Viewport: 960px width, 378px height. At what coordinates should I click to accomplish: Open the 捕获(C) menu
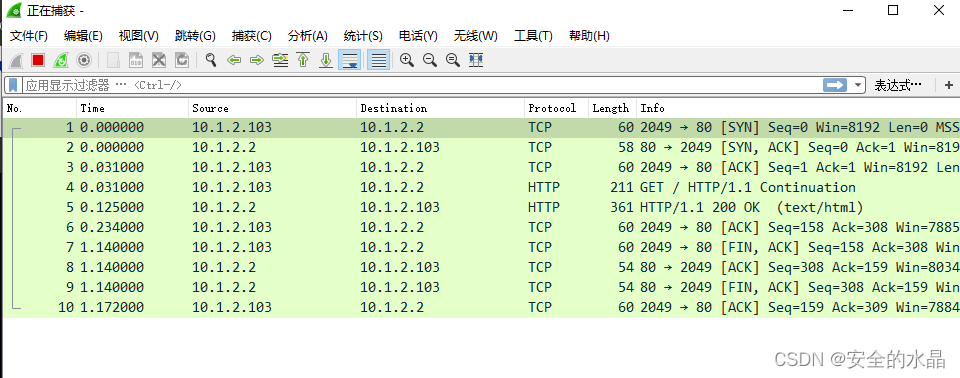click(x=252, y=36)
